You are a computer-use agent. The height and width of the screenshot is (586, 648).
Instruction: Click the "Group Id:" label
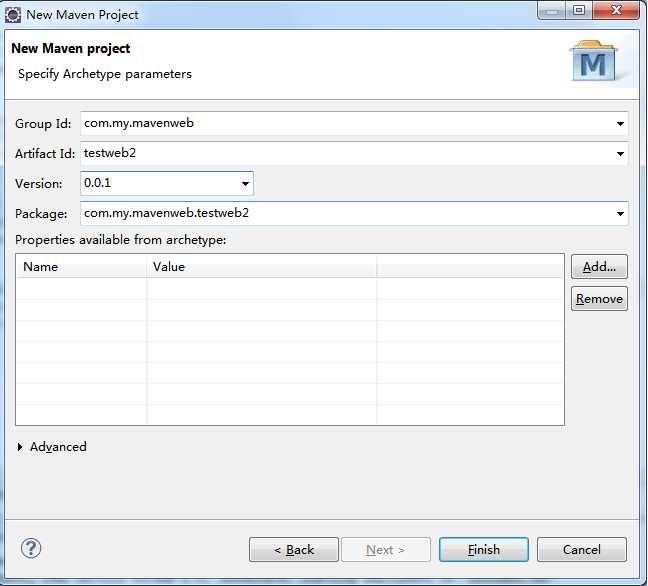43,124
